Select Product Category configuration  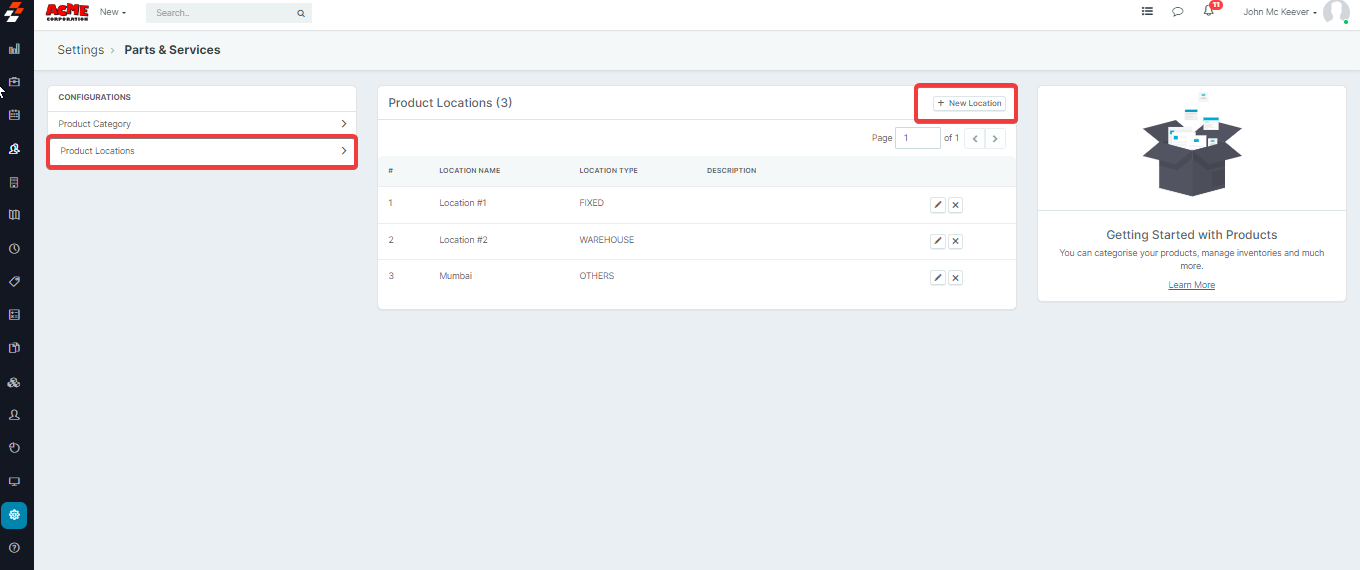202,124
